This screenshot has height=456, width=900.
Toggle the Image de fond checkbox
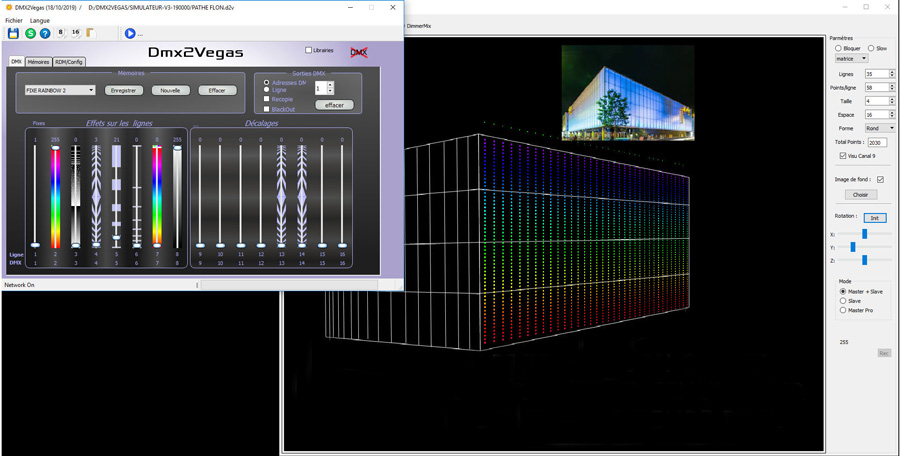(x=880, y=180)
